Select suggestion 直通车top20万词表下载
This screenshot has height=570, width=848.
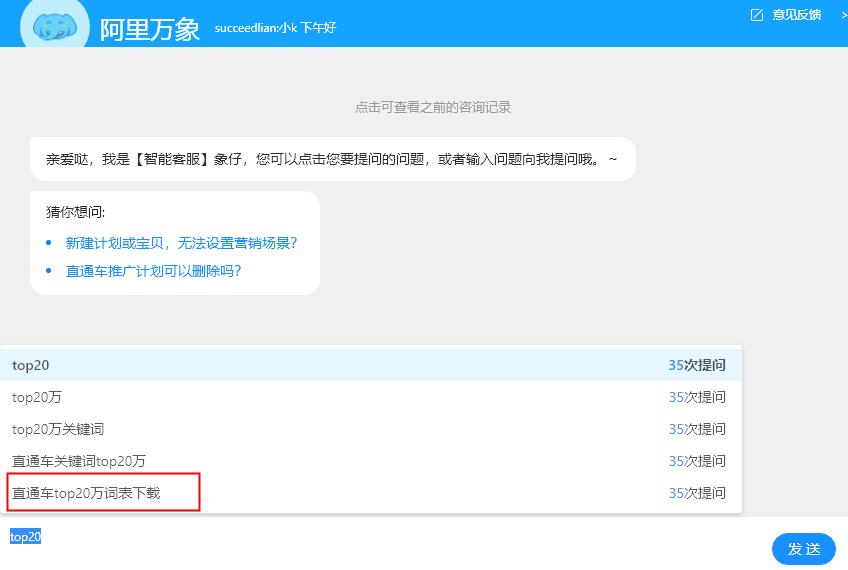[x=370, y=493]
